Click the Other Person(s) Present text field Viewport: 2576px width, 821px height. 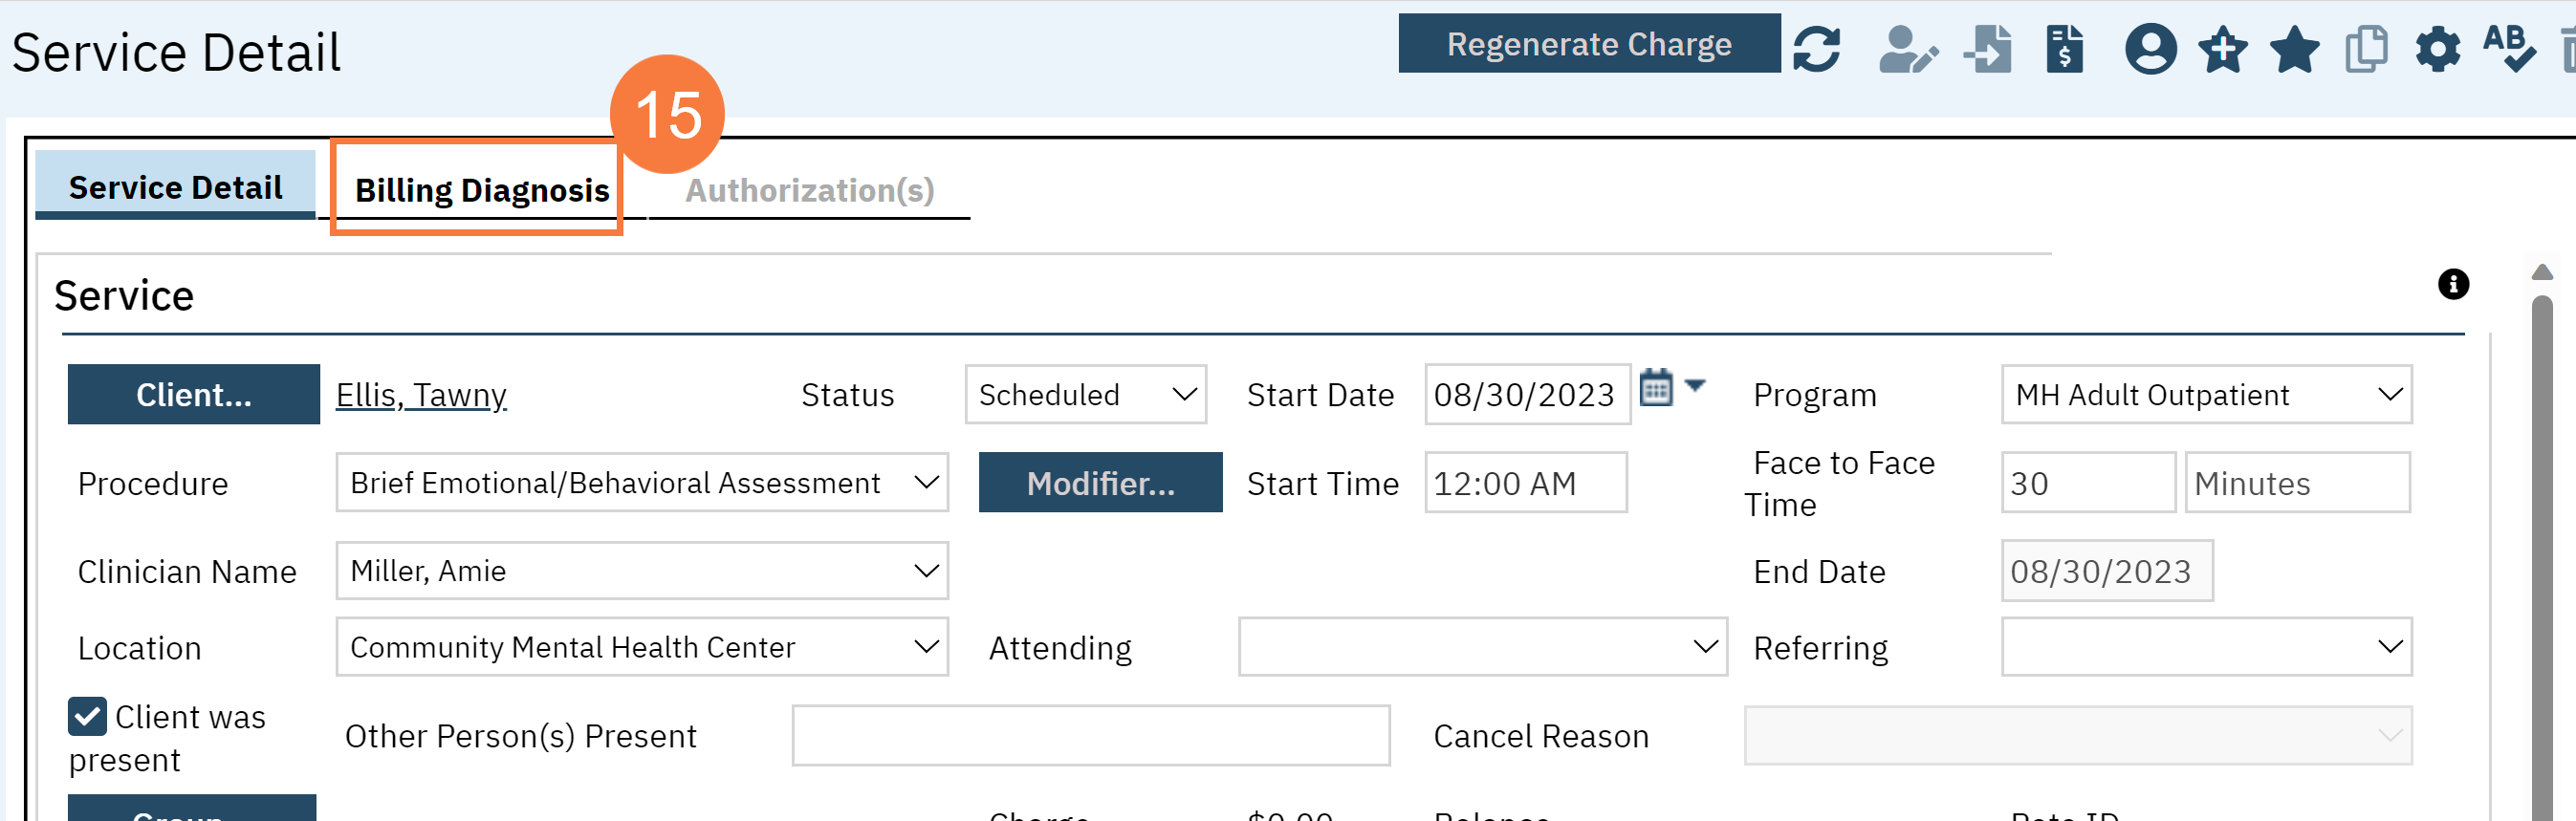pyautogui.click(x=1090, y=735)
